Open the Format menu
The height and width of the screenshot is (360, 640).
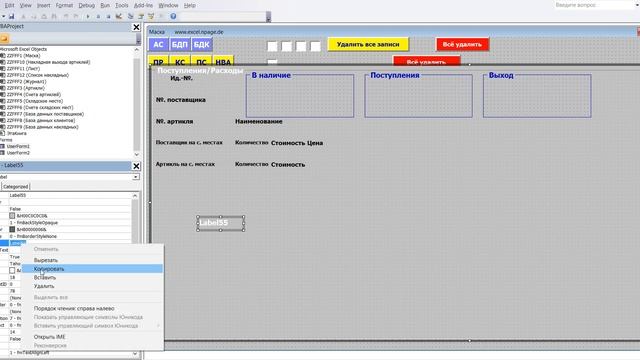[x=64, y=5]
